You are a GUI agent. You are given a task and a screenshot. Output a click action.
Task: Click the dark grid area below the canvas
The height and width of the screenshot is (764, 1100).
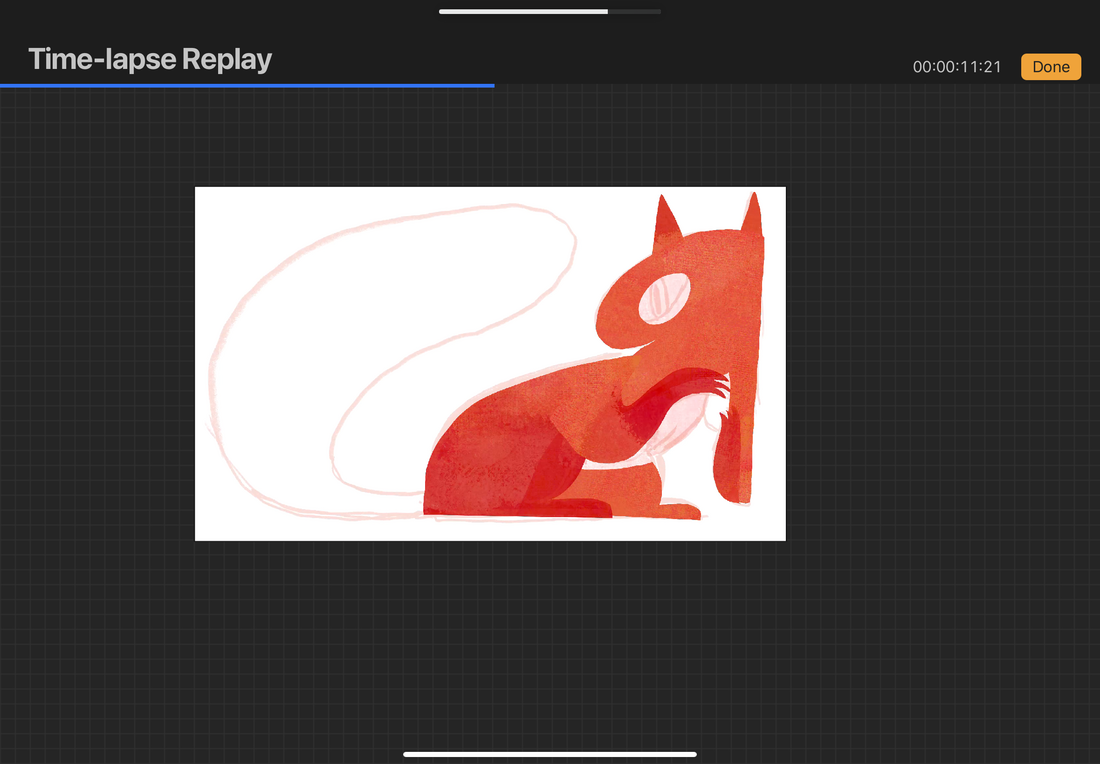pos(550,640)
